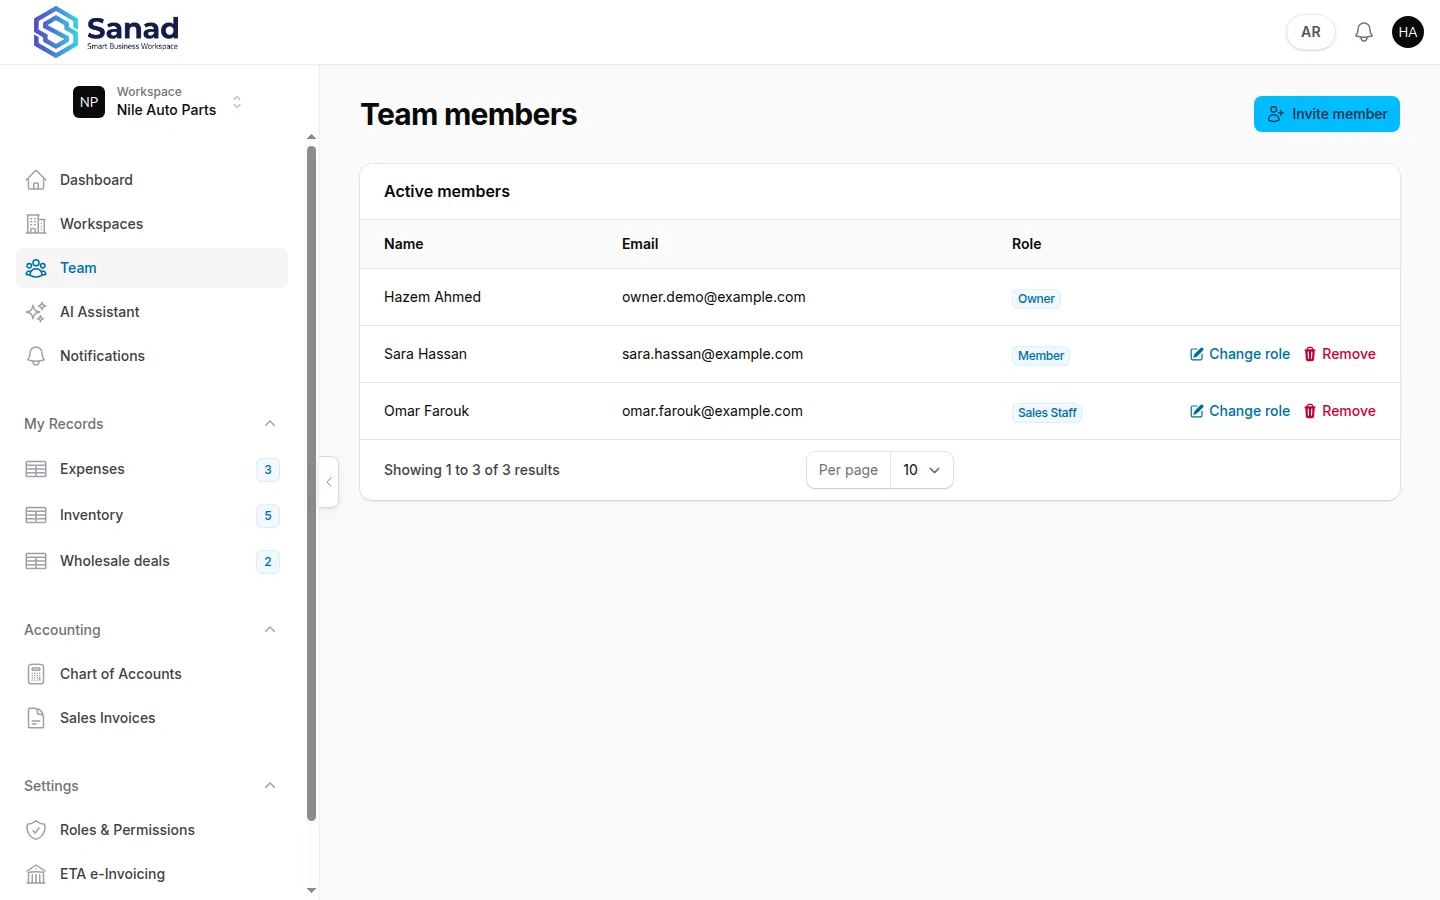Click the Expenses table icon
Image resolution: width=1440 pixels, height=900 pixels.
tap(36, 469)
